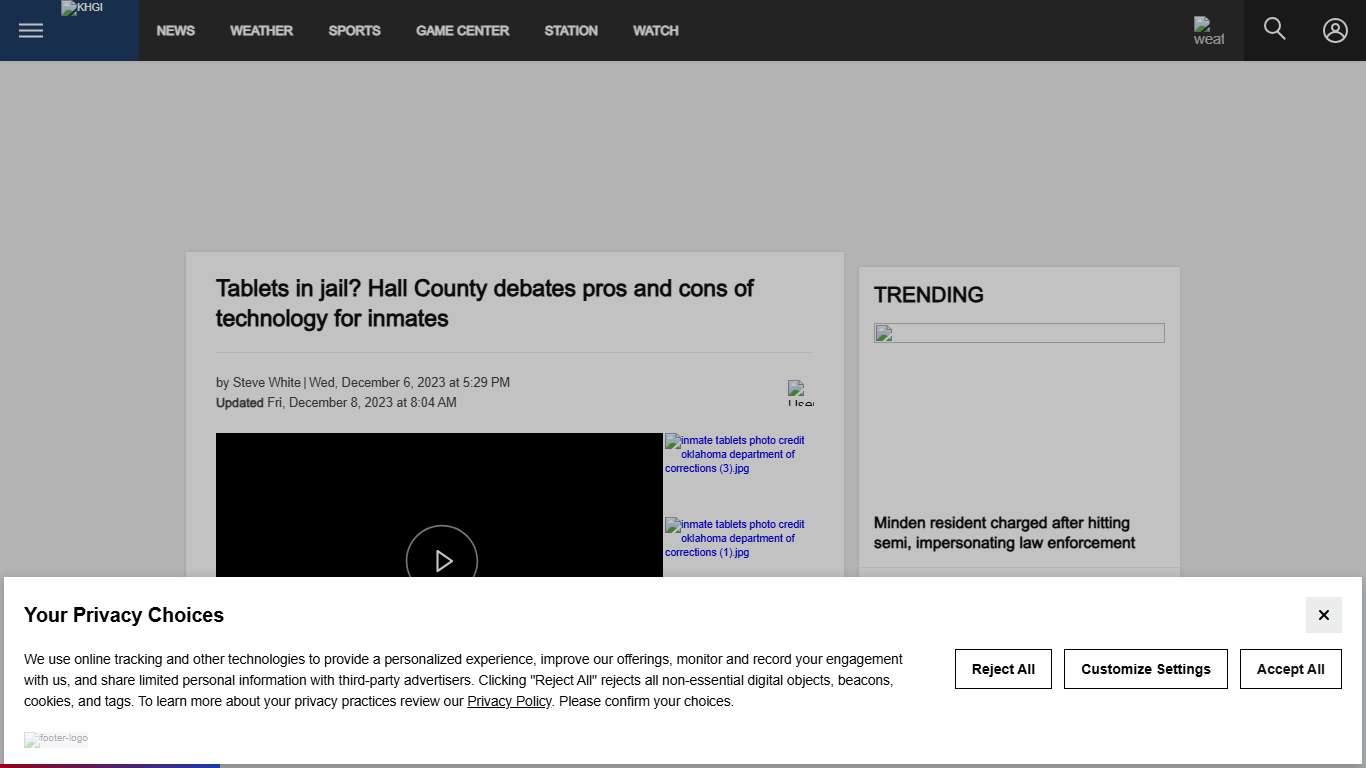Play the inmate tablets video

point(441,560)
